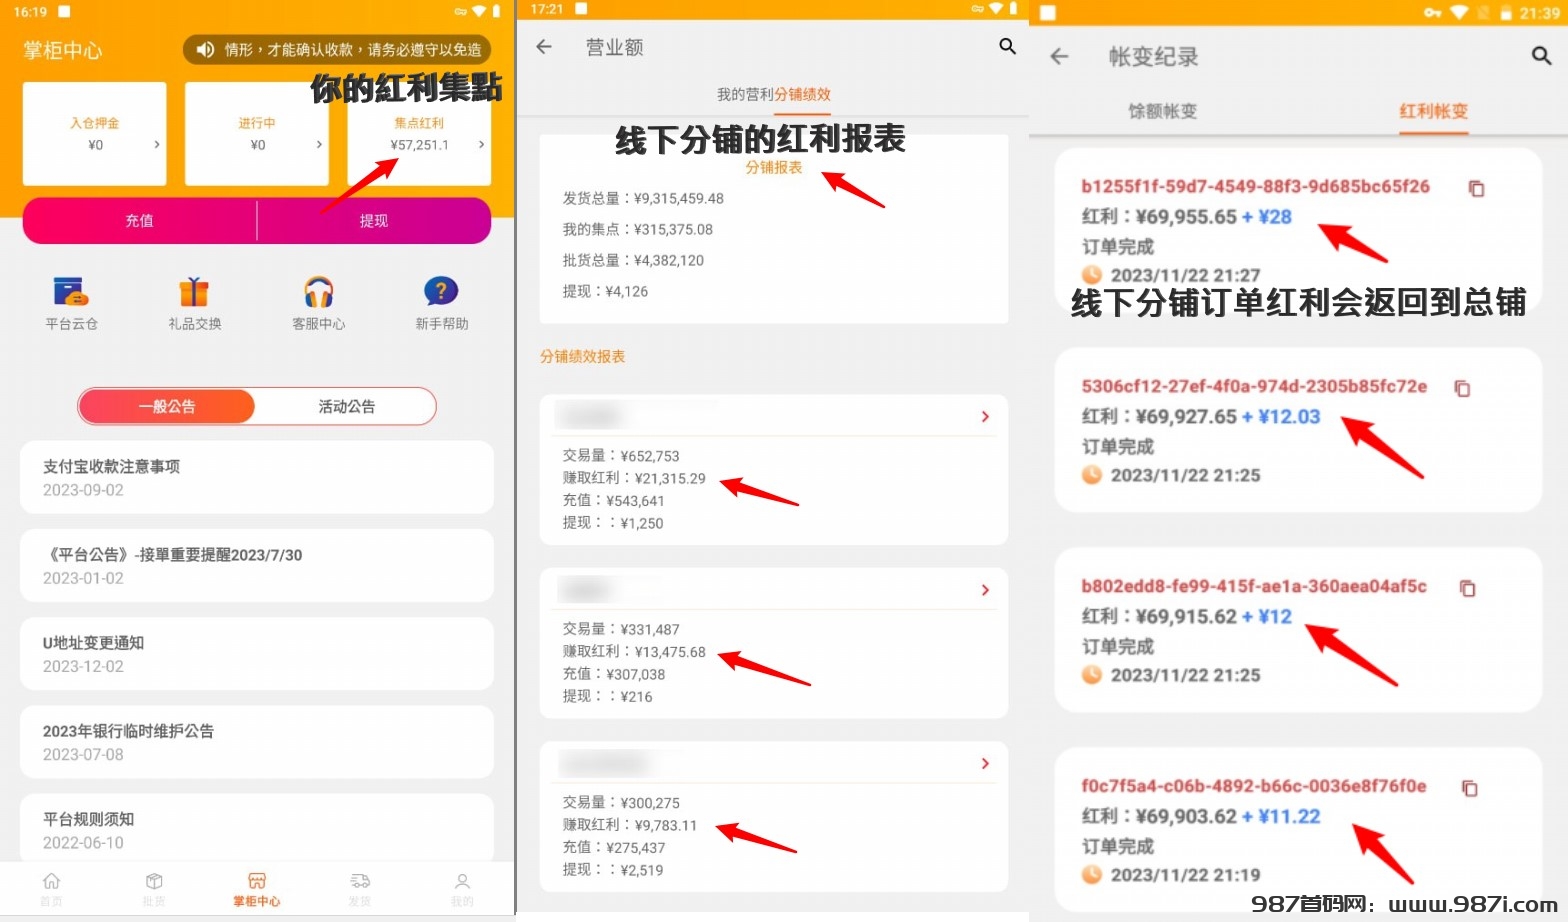1568x922 pixels.
Task: Click 红利 ¥69,955.65 +¥28 line
Action: point(1186,217)
